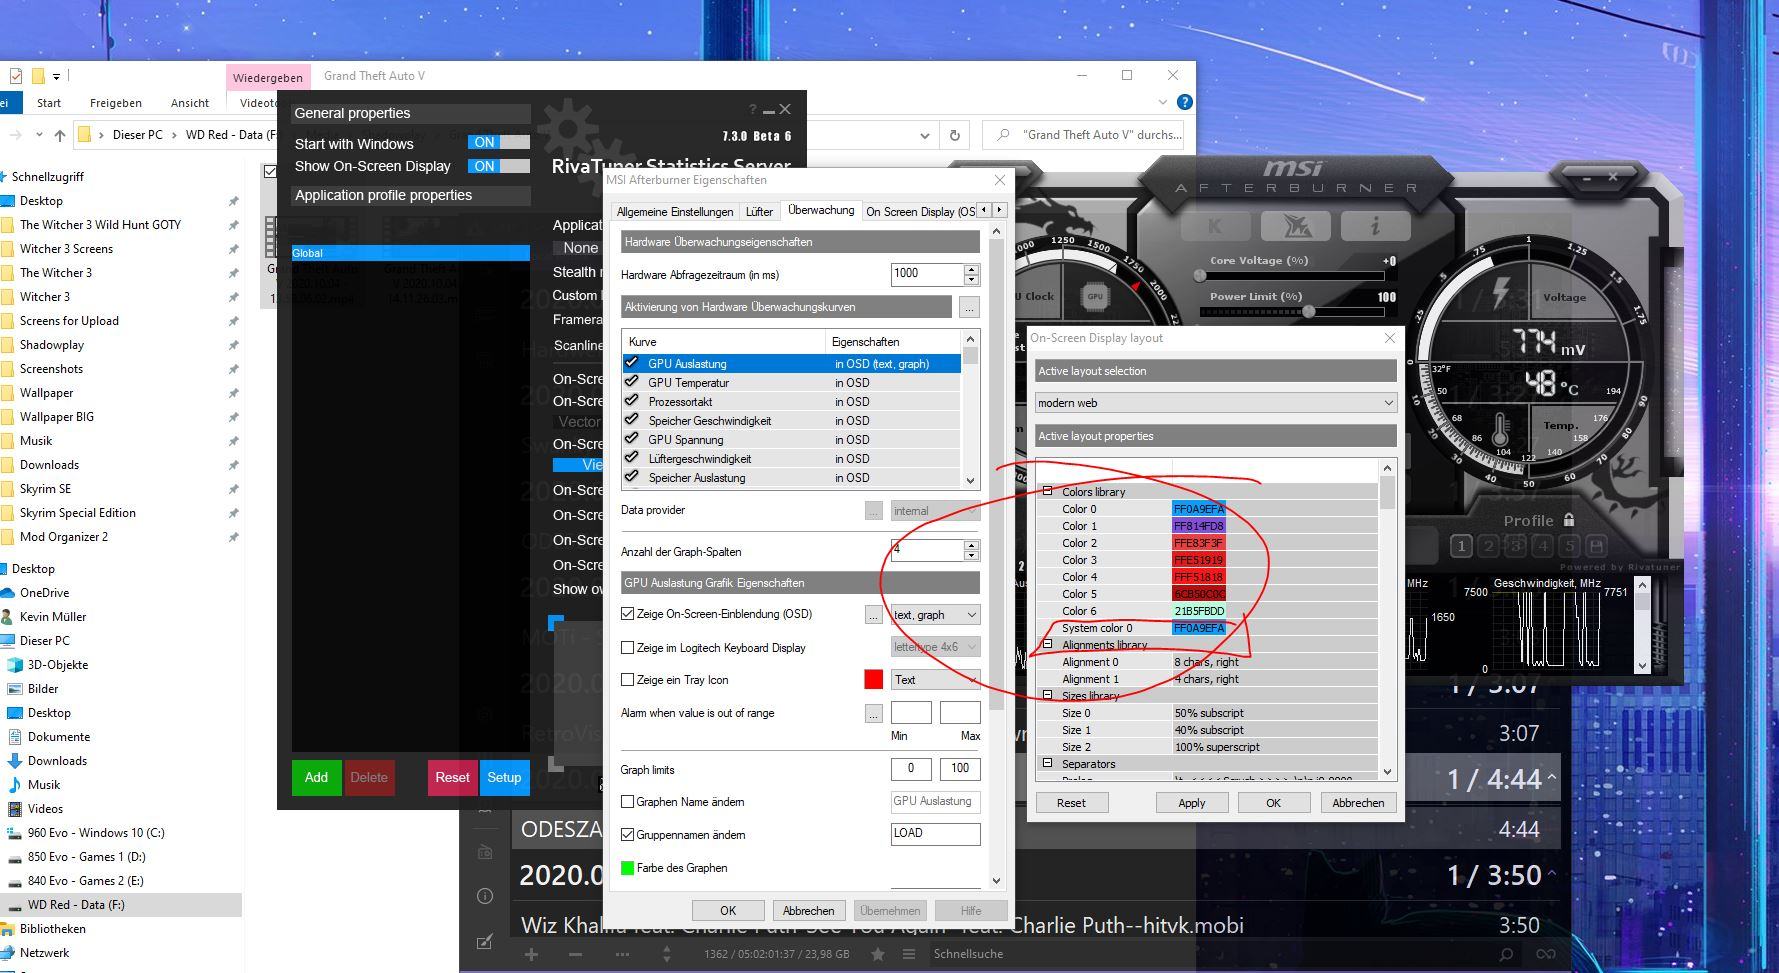Click the edit pencil icon in player sidebar
This screenshot has height=973, width=1779.
pyautogui.click(x=485, y=941)
